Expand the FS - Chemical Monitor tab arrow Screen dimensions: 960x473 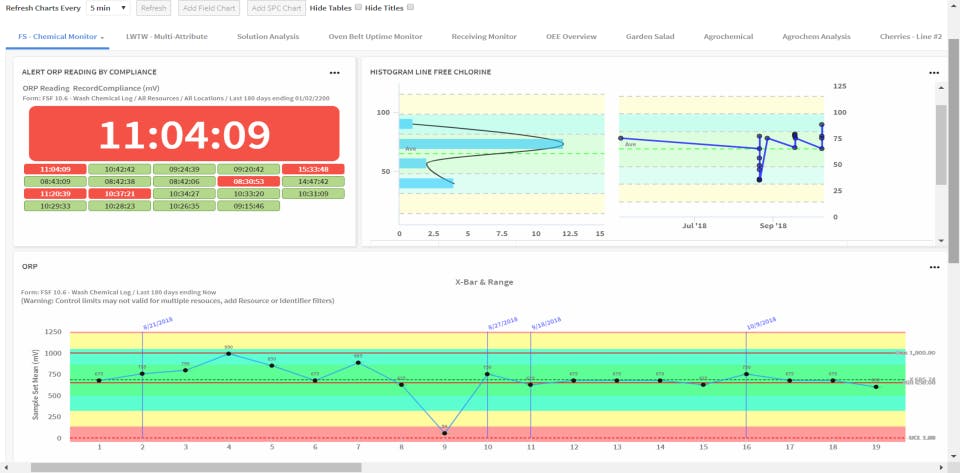[103, 37]
